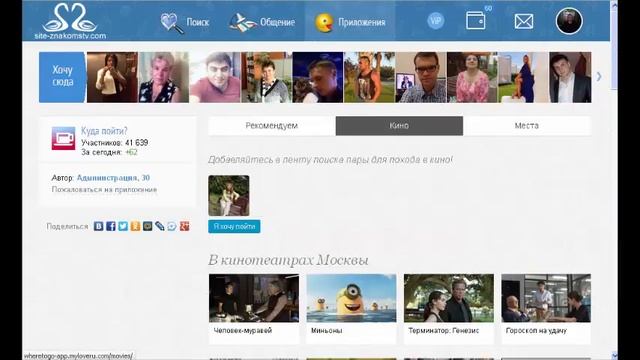Image resolution: width=640 pixels, height=360 pixels.
Task: Share via the light-blue round icon
Action: pos(172,226)
